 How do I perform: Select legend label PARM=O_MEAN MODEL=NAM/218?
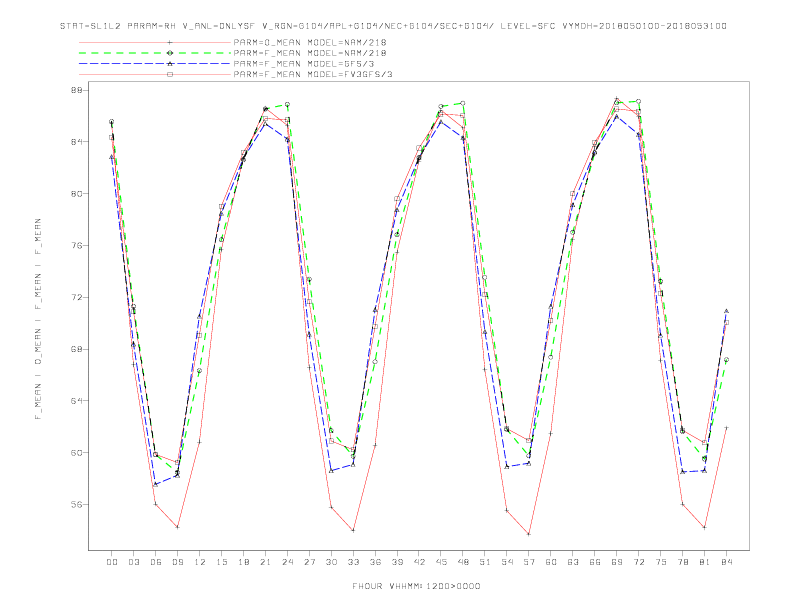pos(310,42)
